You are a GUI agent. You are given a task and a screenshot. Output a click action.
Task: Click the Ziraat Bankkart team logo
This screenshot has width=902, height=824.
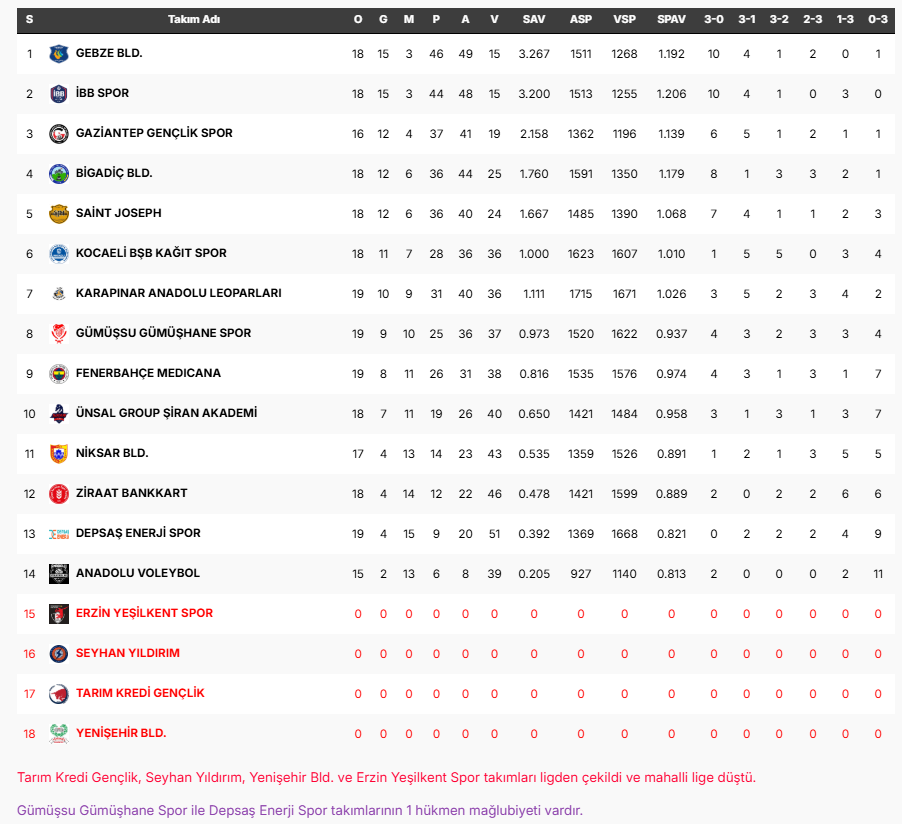pyautogui.click(x=59, y=494)
